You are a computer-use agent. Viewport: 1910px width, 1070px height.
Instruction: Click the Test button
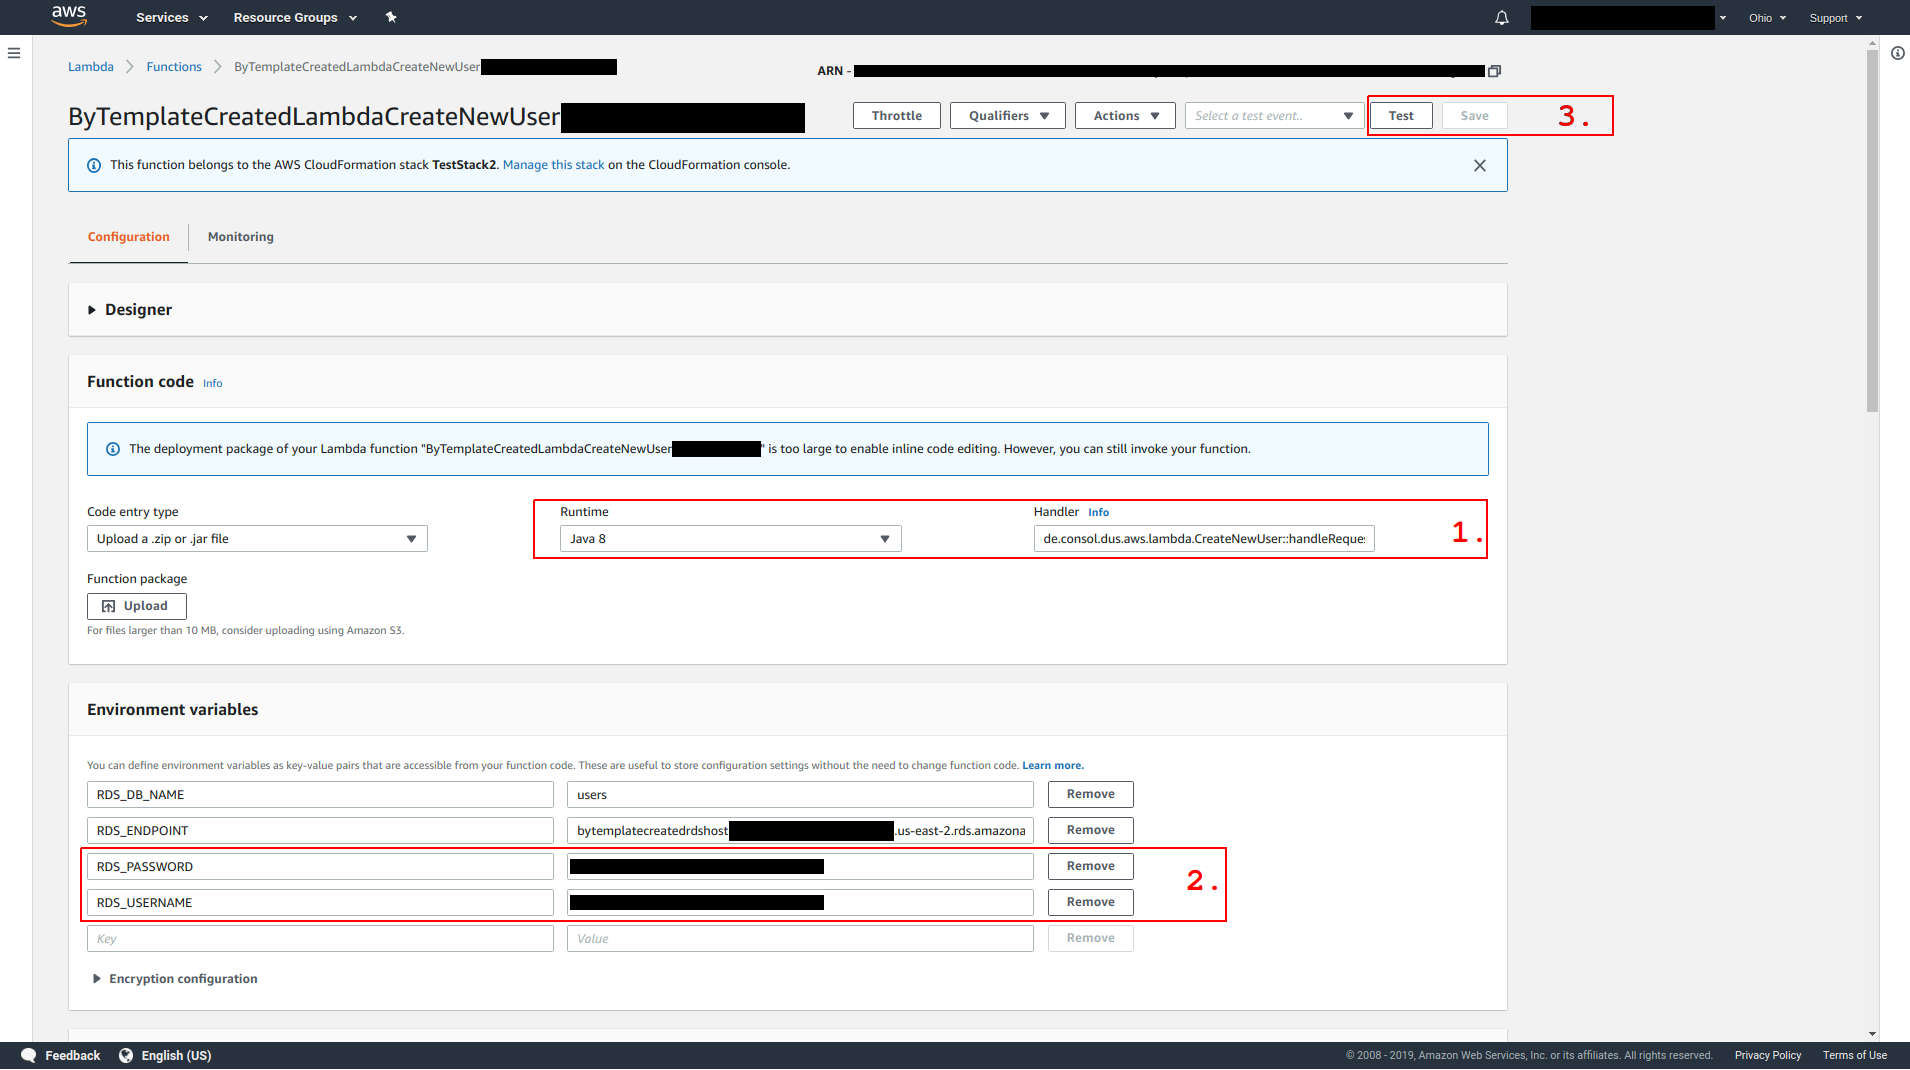coord(1400,116)
